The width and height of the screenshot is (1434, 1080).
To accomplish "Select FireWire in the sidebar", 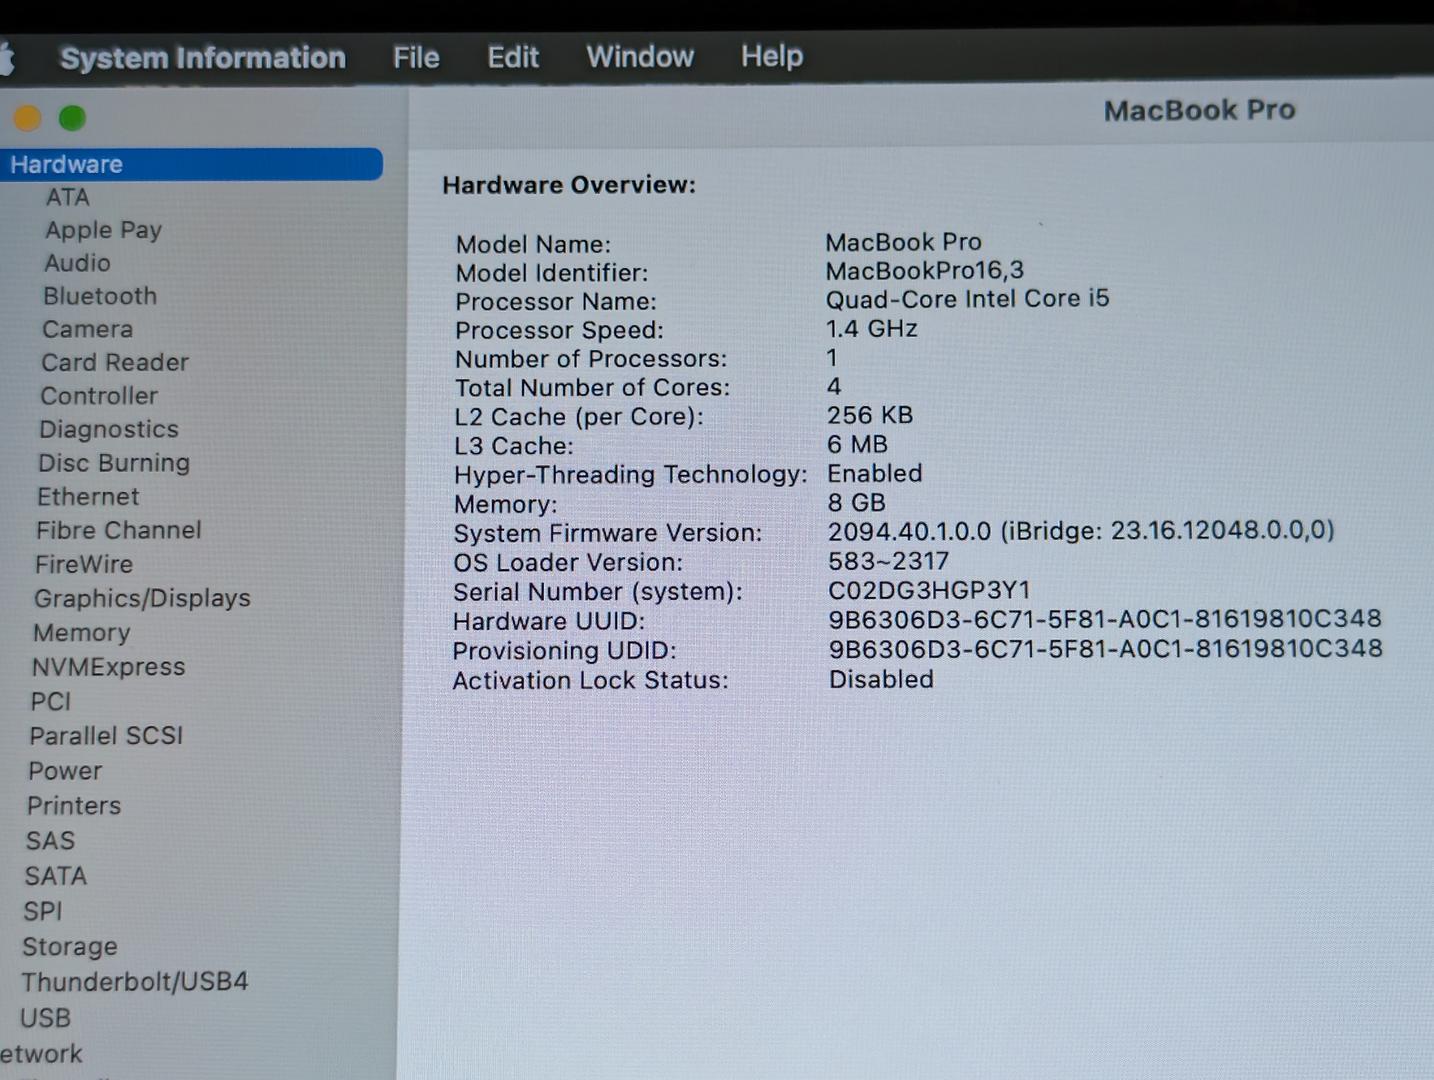I will point(84,564).
